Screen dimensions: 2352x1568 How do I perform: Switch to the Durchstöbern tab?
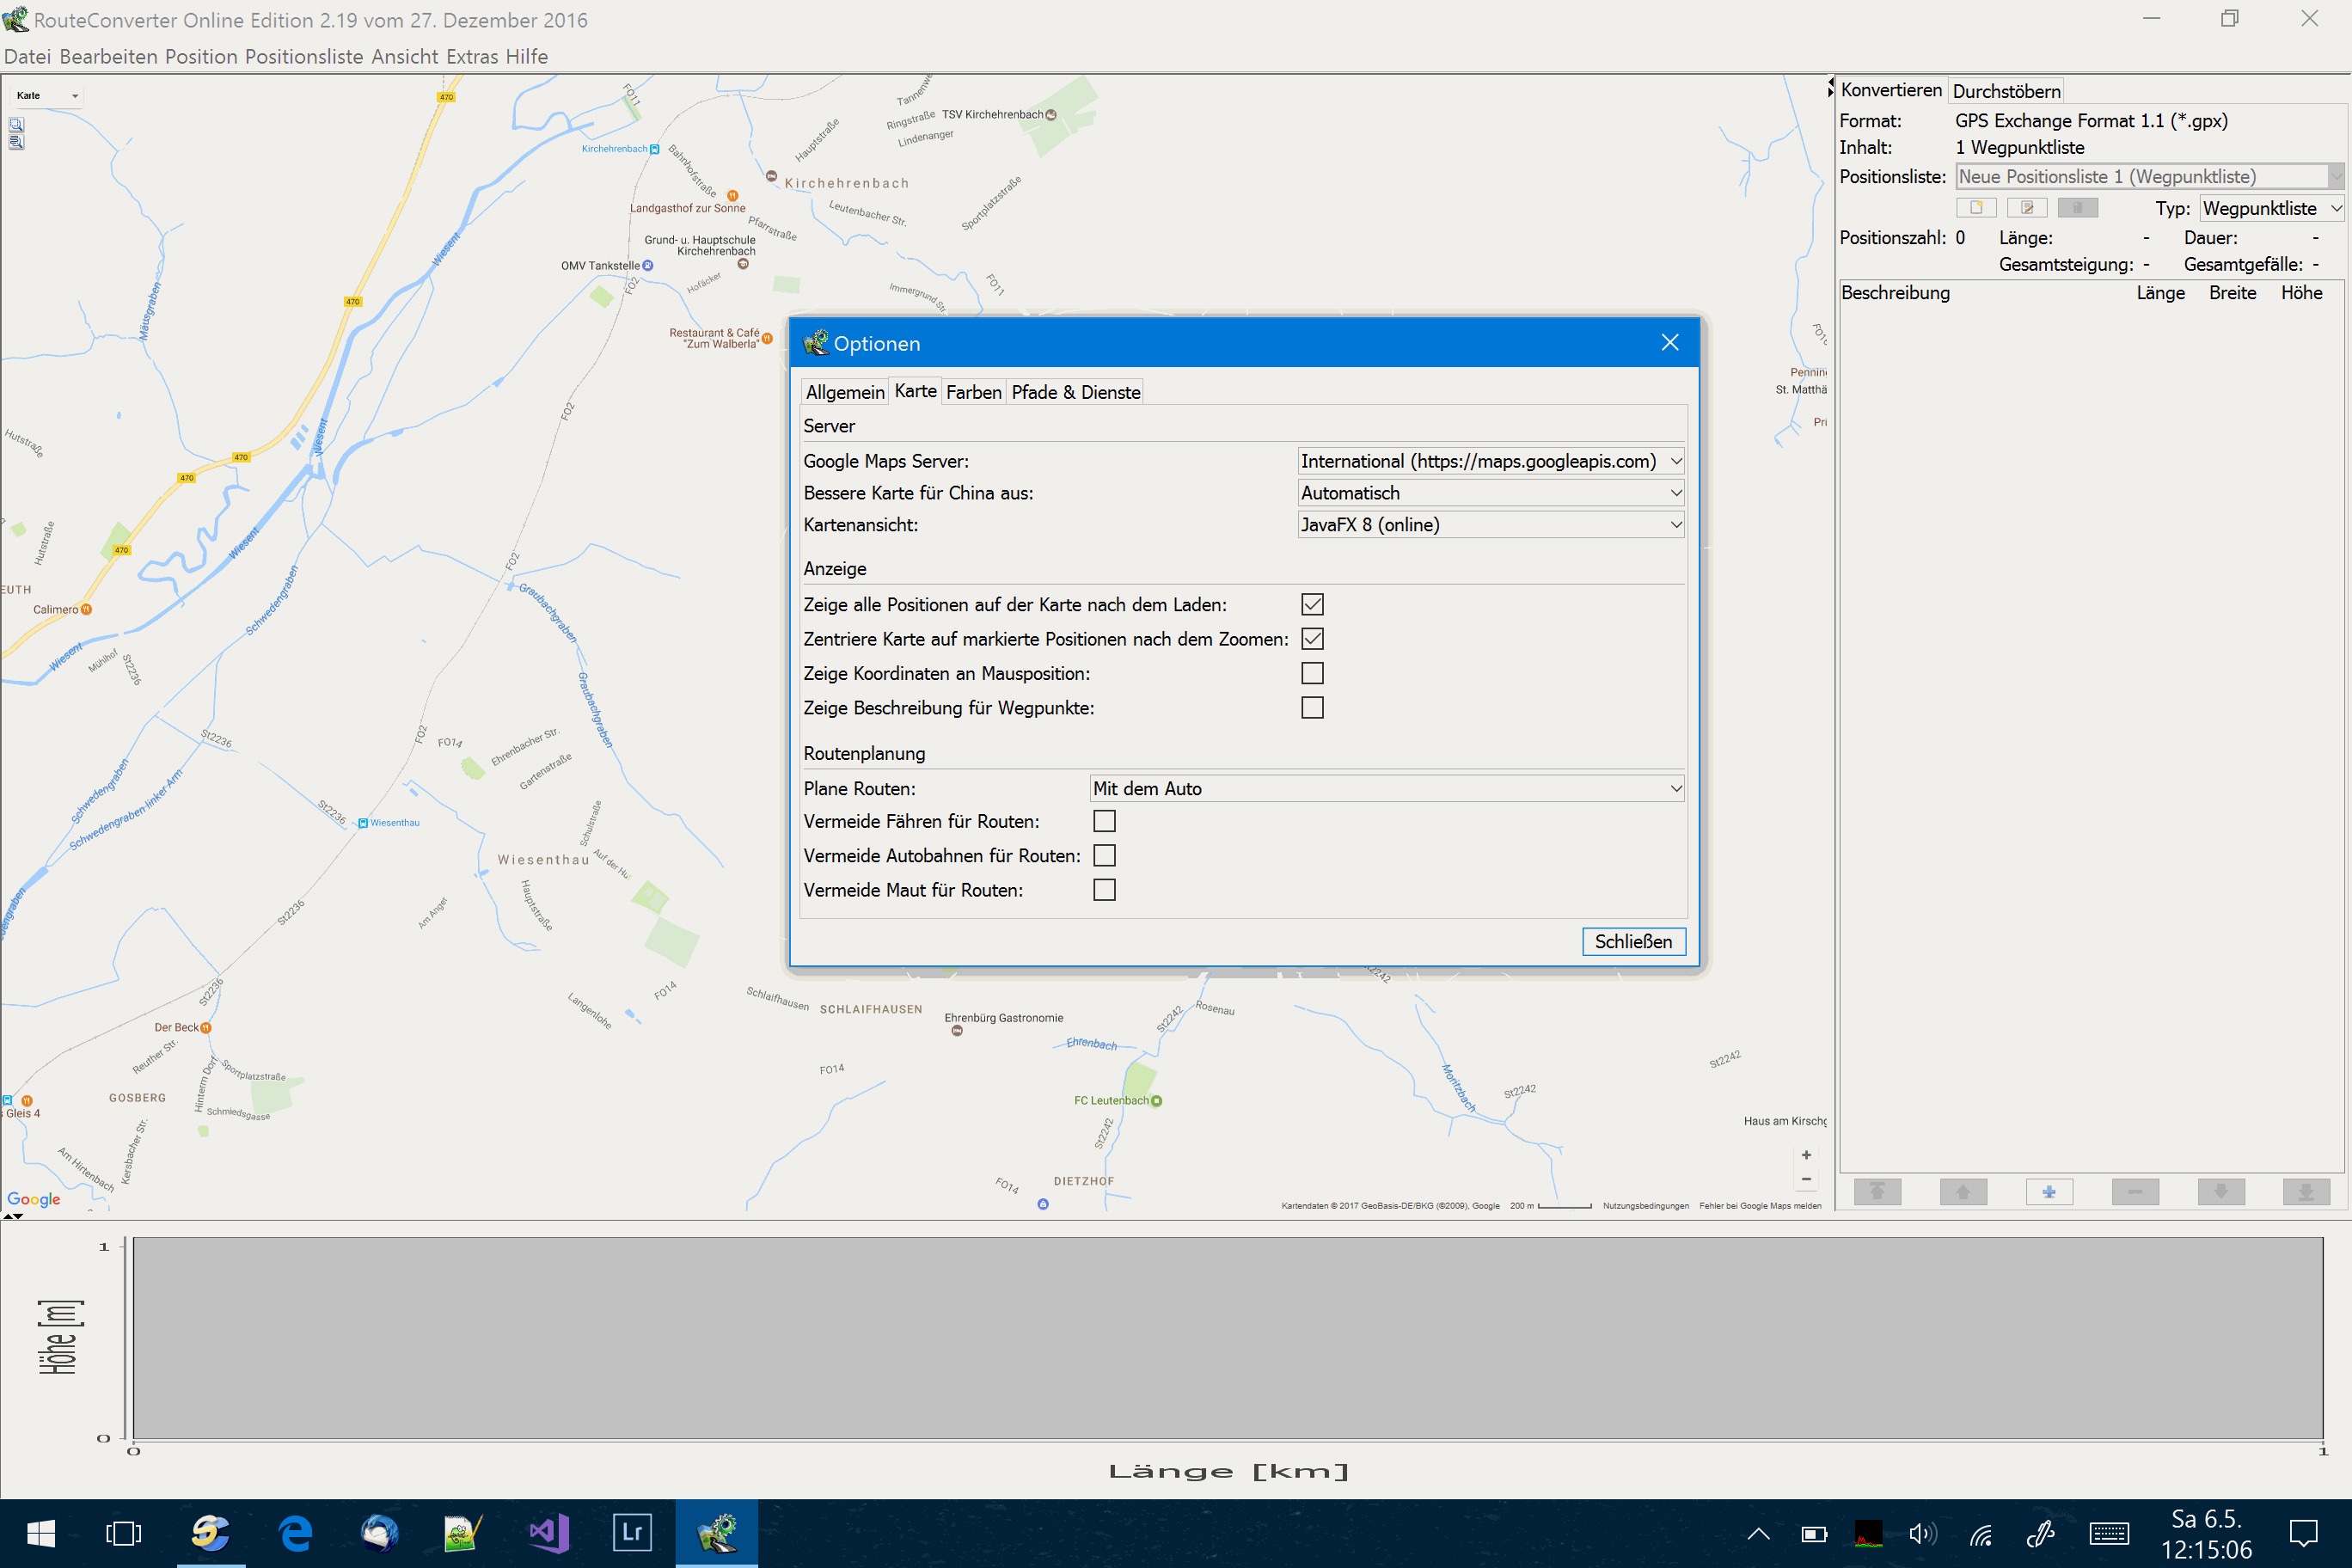click(x=2006, y=91)
